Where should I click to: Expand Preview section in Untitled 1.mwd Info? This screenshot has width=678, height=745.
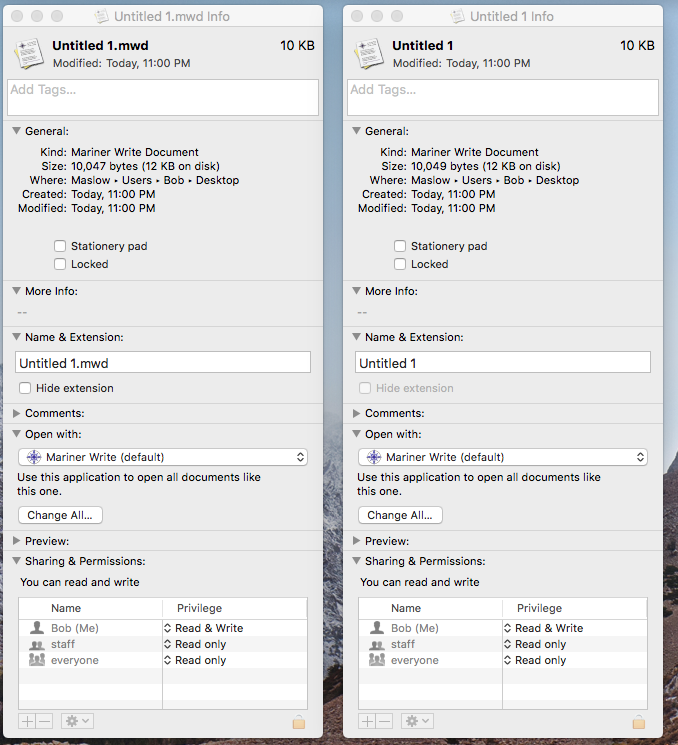(17, 541)
